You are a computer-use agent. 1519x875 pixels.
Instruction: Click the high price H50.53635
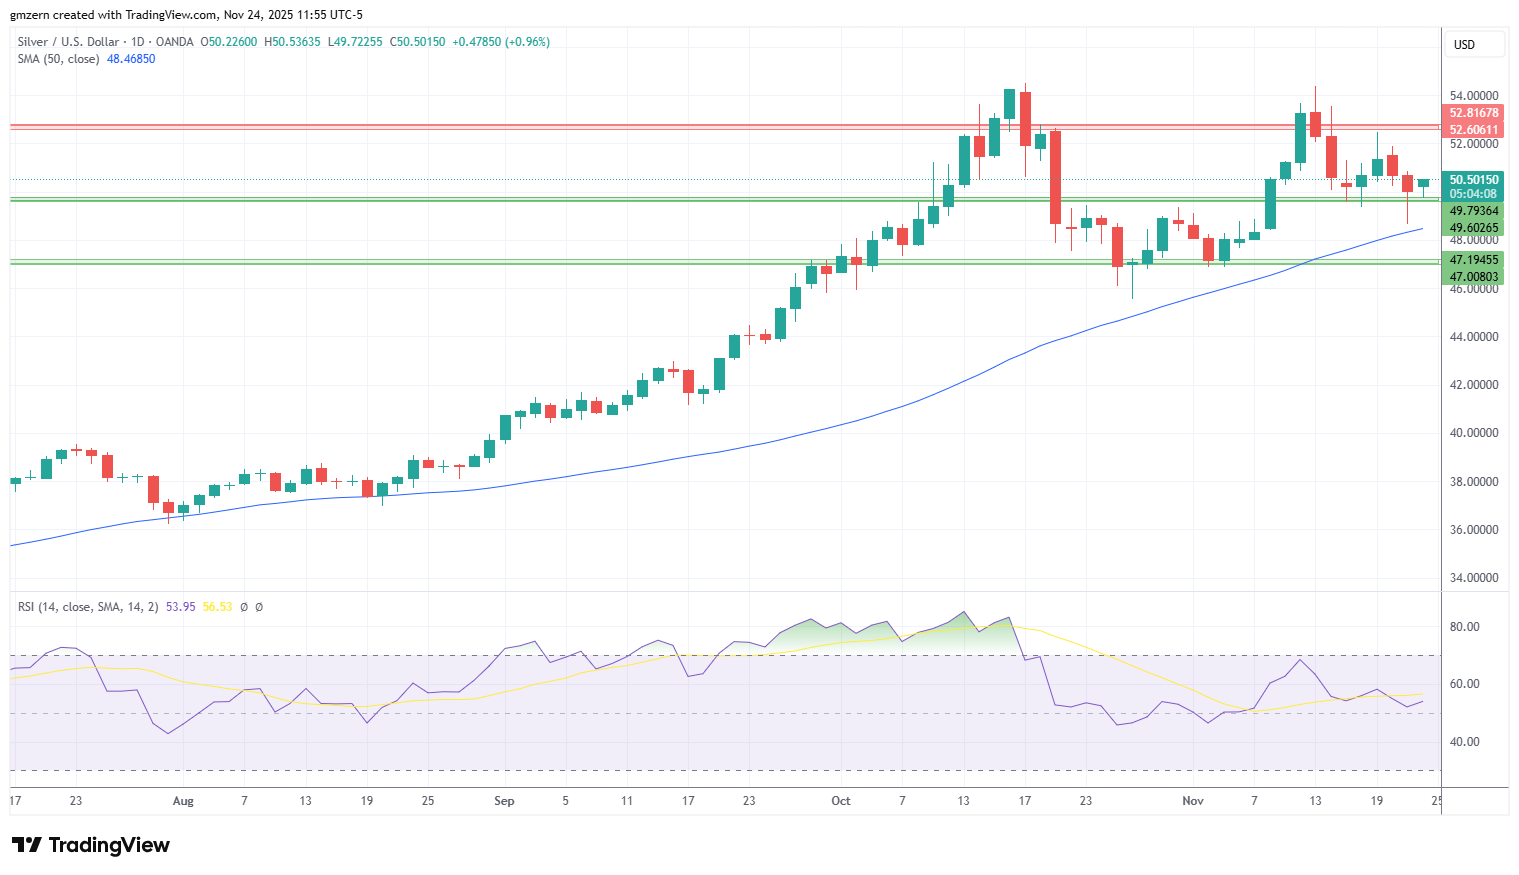[292, 42]
